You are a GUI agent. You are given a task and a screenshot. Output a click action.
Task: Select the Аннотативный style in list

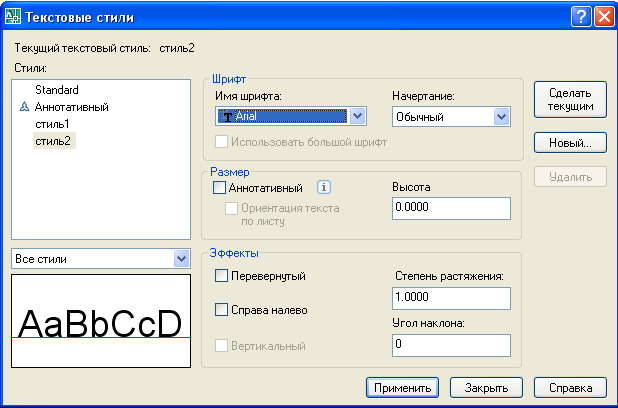(x=72, y=107)
